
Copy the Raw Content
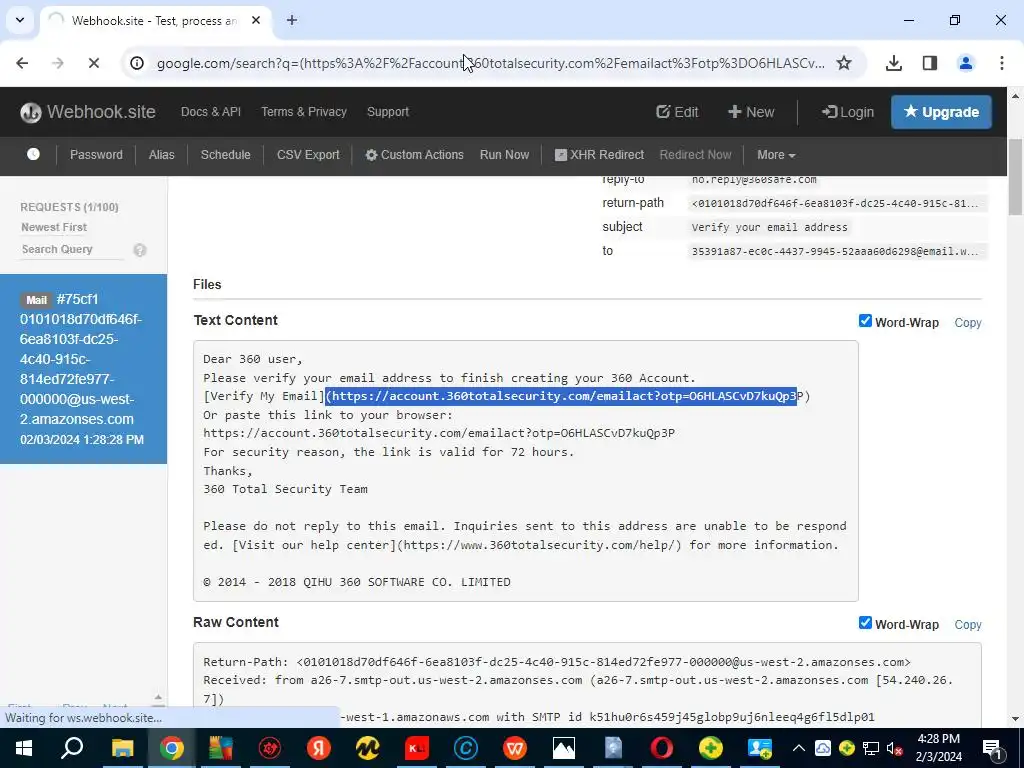point(968,625)
